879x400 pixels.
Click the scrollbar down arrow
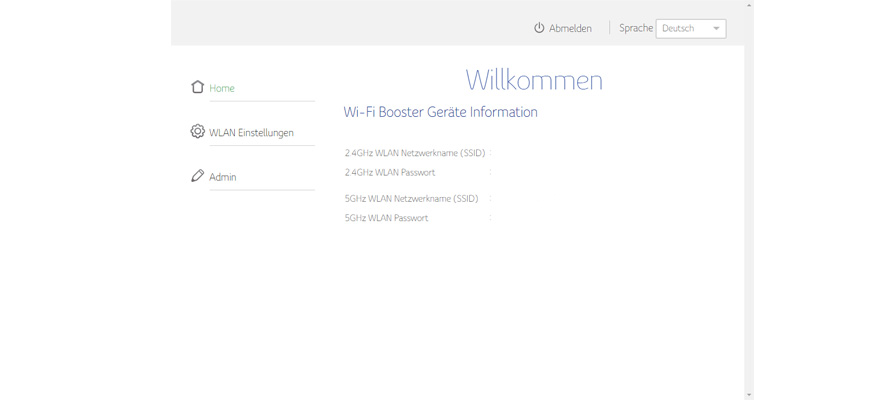(749, 395)
